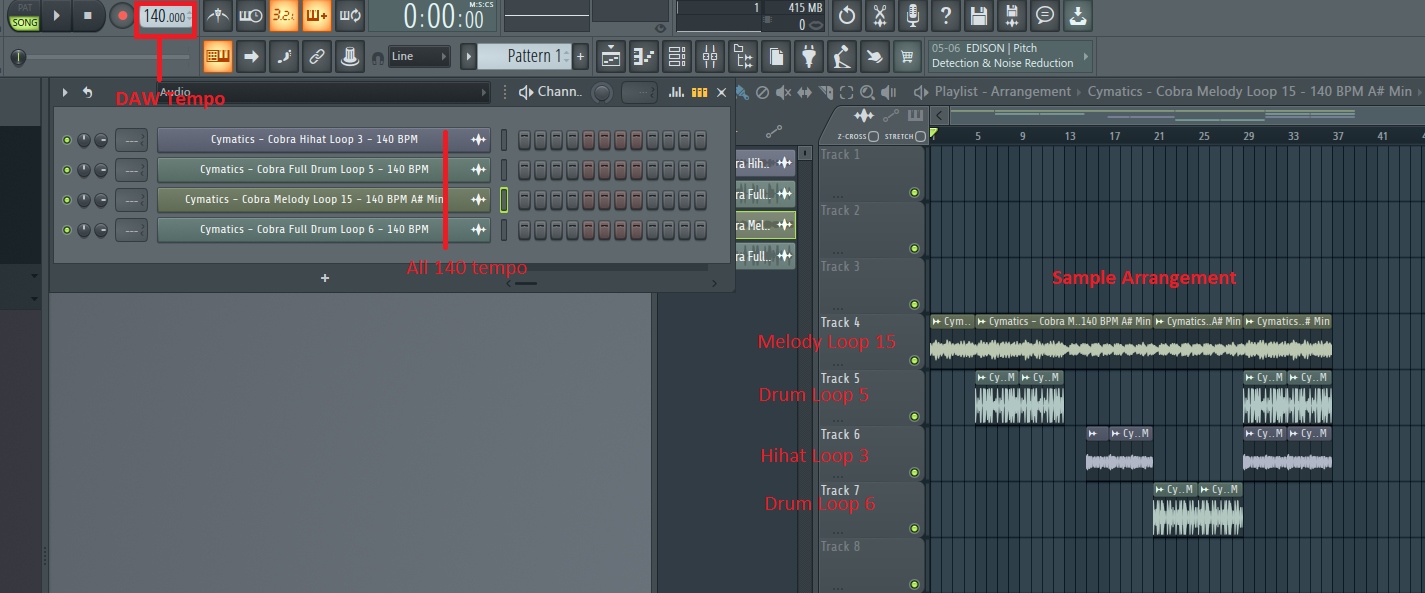
Task: Select the Pattern 1 selector
Action: click(524, 57)
